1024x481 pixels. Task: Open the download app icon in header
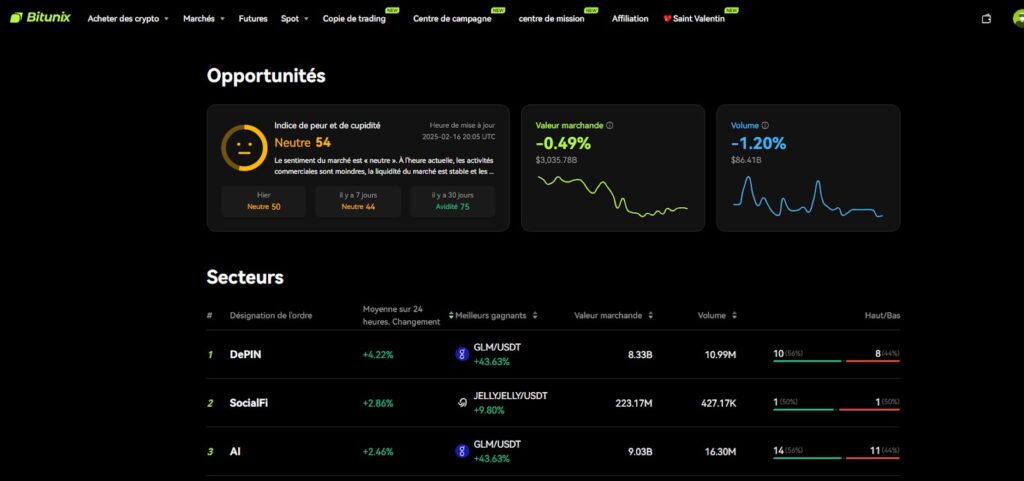tap(986, 18)
